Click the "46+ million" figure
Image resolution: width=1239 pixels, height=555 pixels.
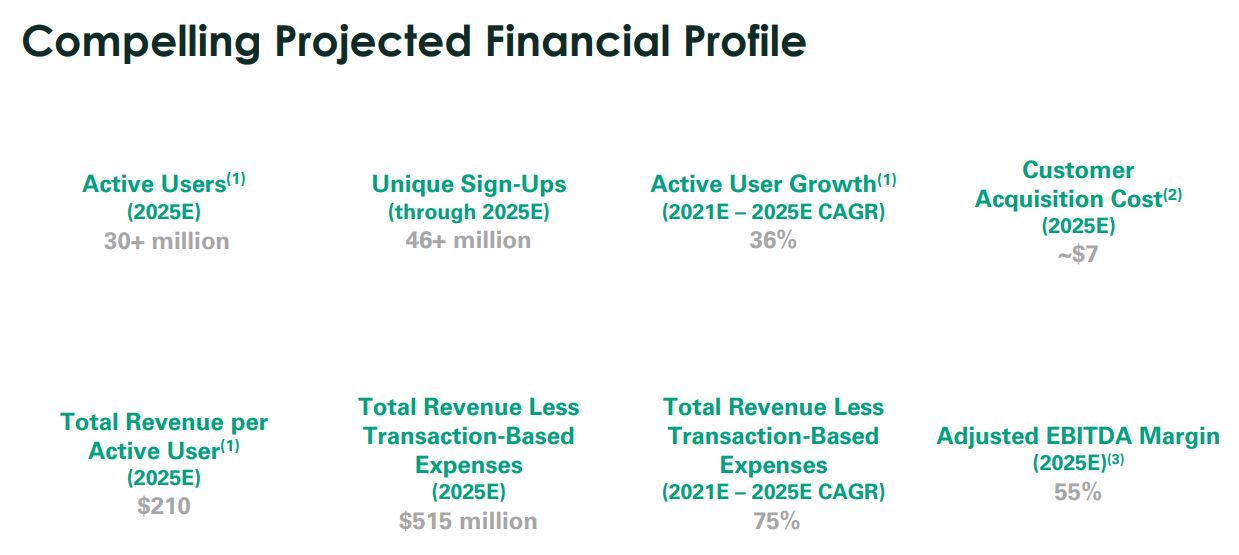pyautogui.click(x=468, y=240)
